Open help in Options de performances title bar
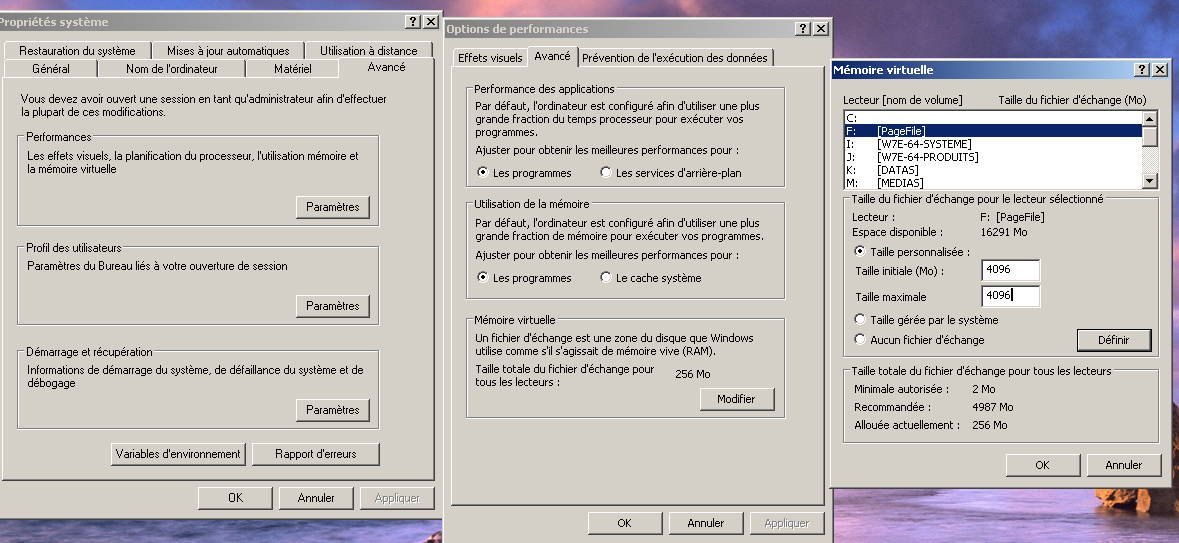Image resolution: width=1179 pixels, height=543 pixels. [804, 29]
